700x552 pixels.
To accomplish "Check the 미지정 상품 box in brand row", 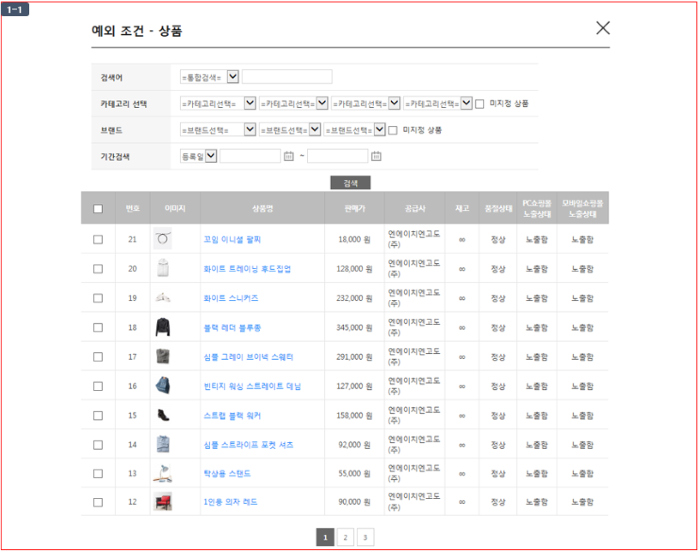I will point(393,130).
